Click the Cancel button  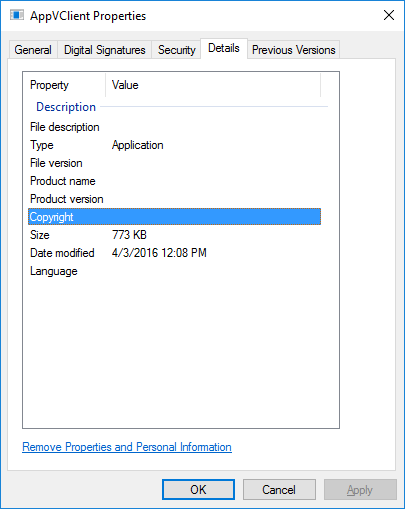tap(279, 490)
